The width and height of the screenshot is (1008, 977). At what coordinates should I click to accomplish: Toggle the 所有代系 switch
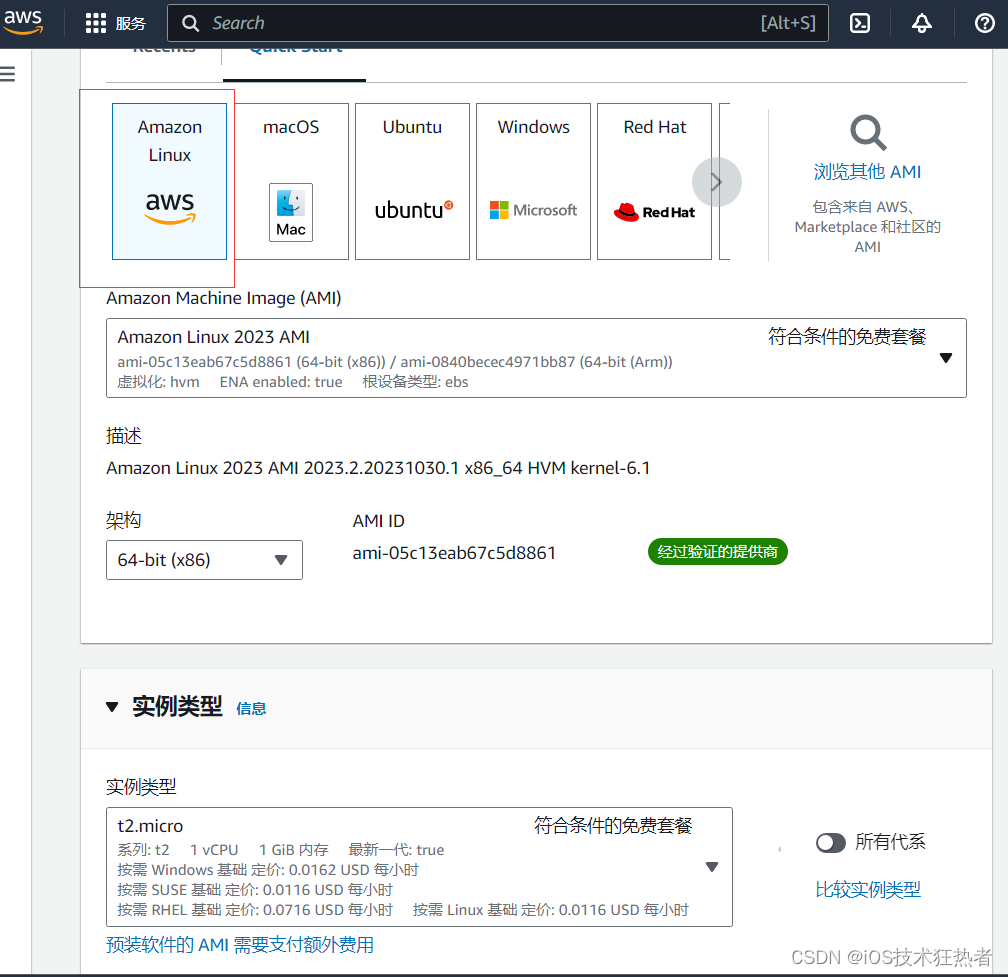click(x=831, y=843)
